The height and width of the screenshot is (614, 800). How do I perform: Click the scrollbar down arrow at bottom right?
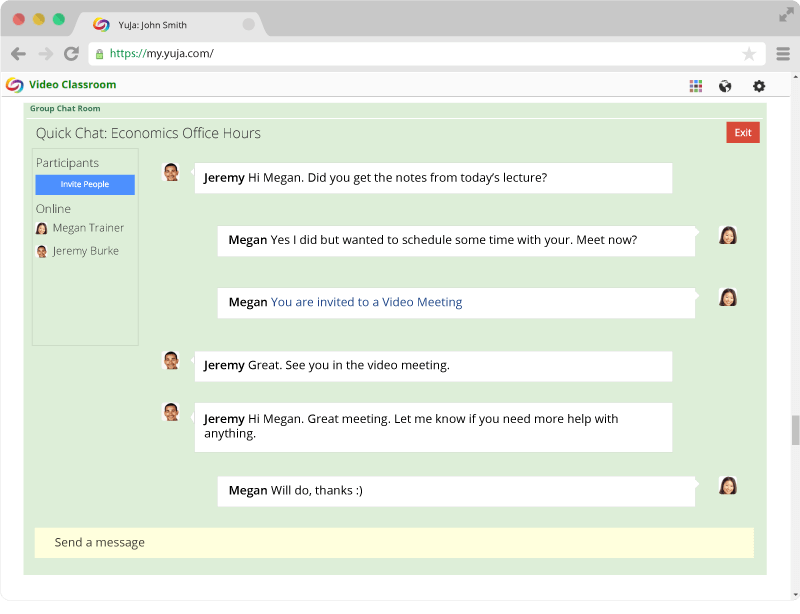[x=796, y=595]
